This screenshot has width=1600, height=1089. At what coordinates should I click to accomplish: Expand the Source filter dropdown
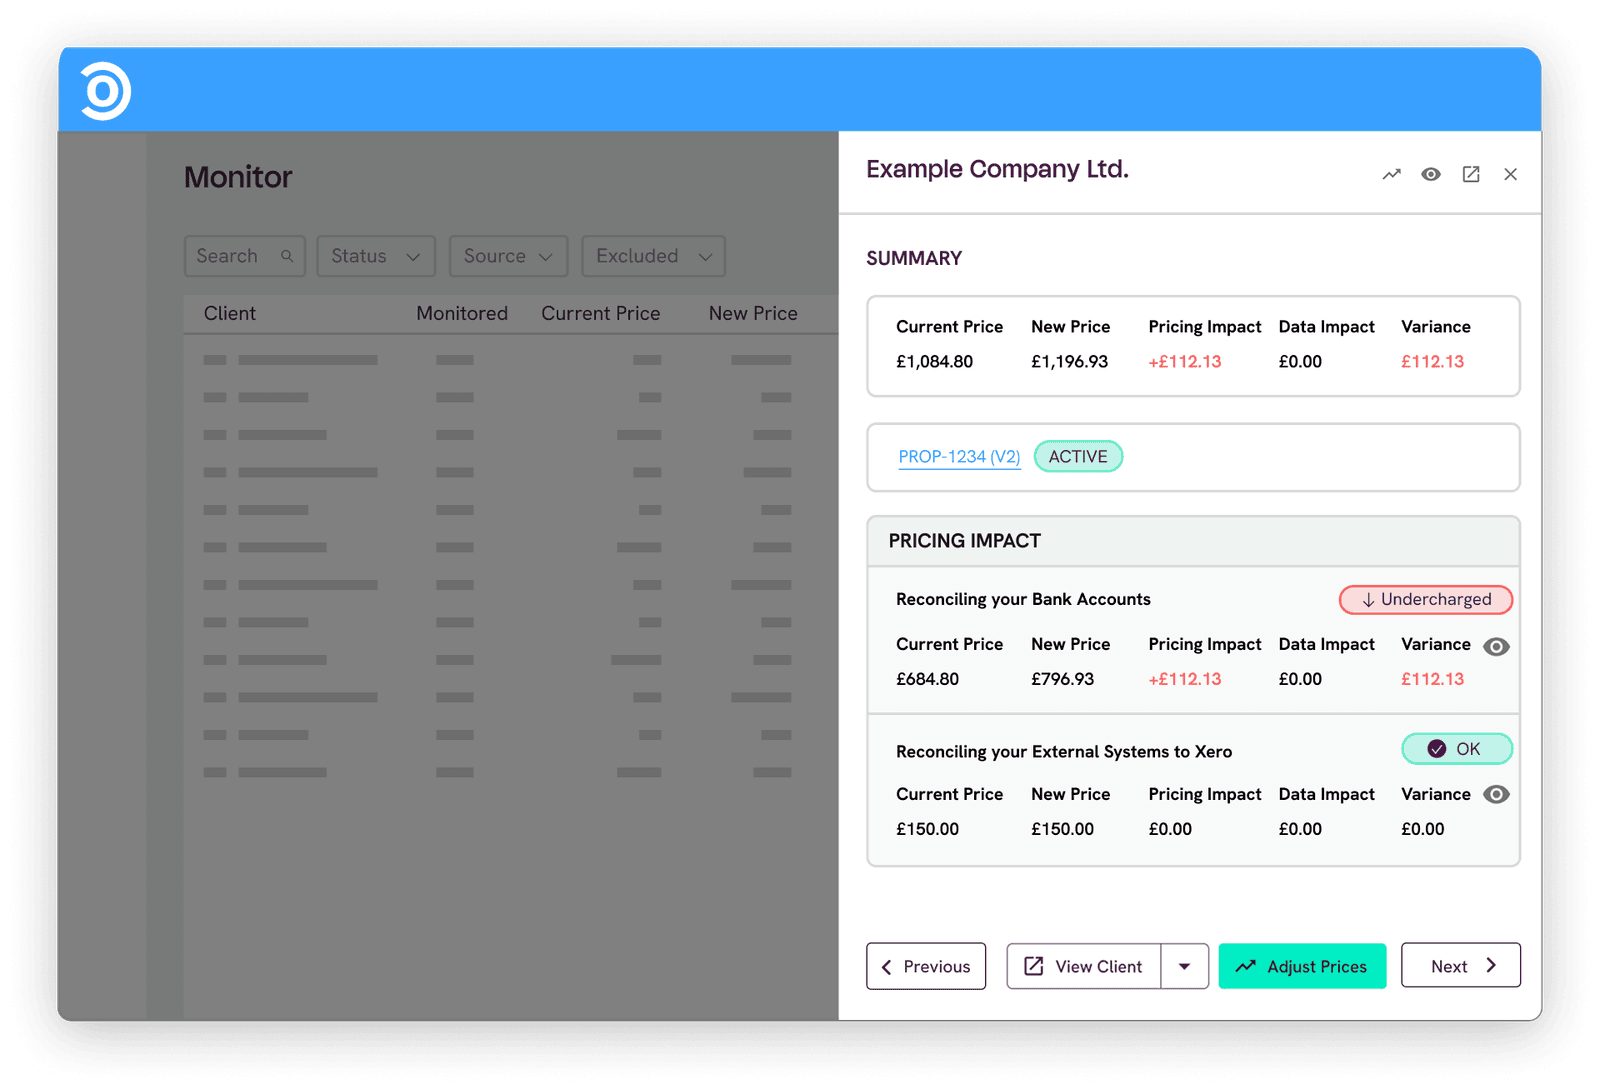[508, 256]
